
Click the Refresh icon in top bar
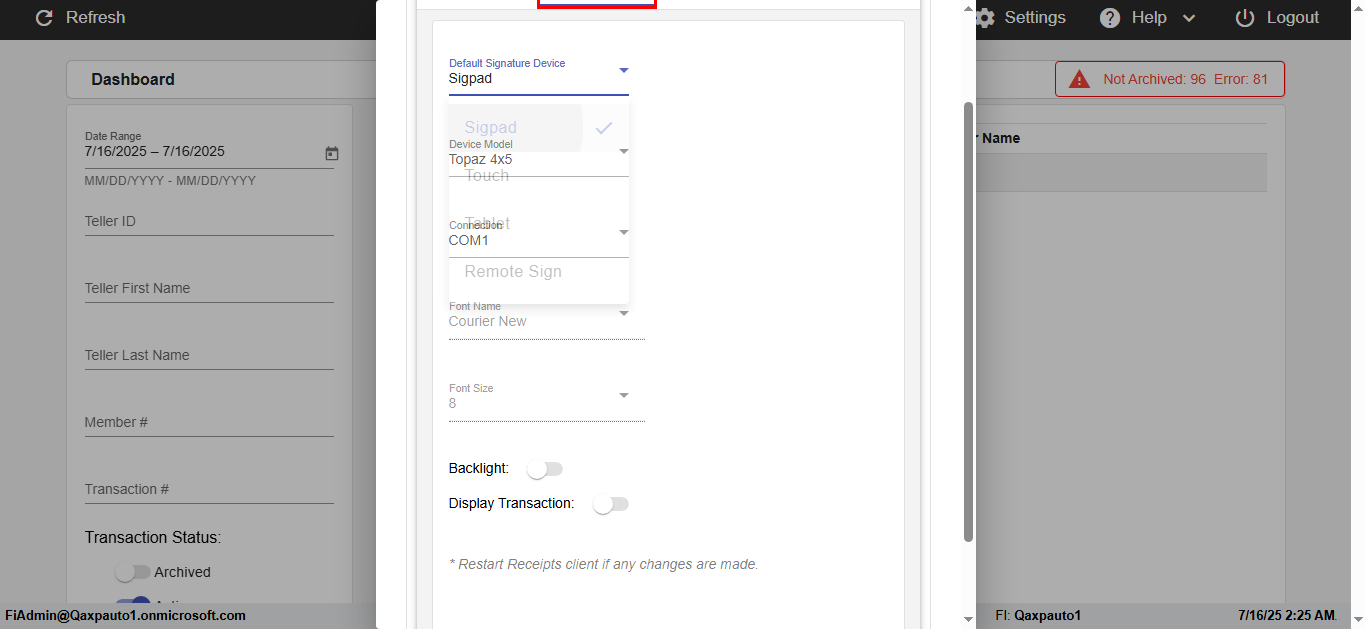click(x=43, y=18)
